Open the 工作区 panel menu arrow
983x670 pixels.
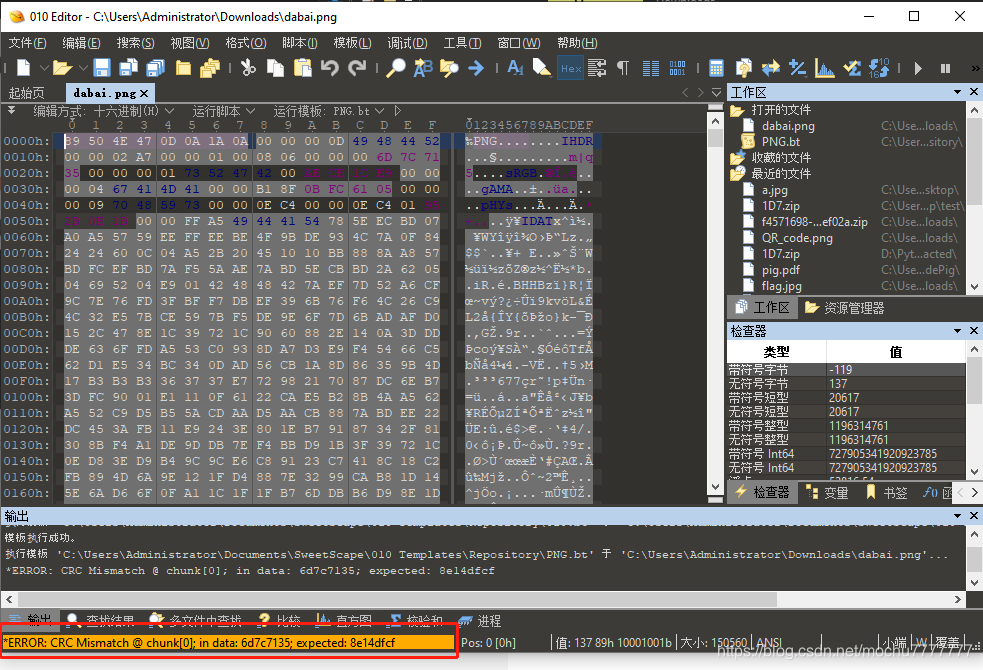(x=957, y=92)
